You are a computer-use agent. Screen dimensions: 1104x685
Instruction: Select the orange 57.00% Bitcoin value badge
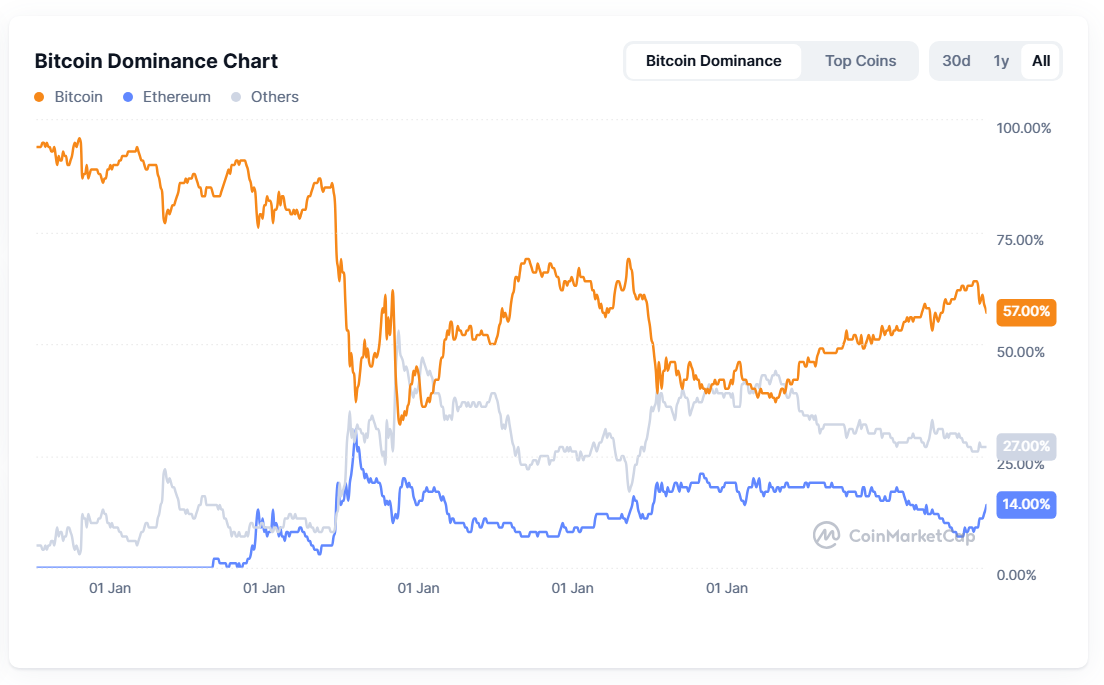pyautogui.click(x=1026, y=312)
